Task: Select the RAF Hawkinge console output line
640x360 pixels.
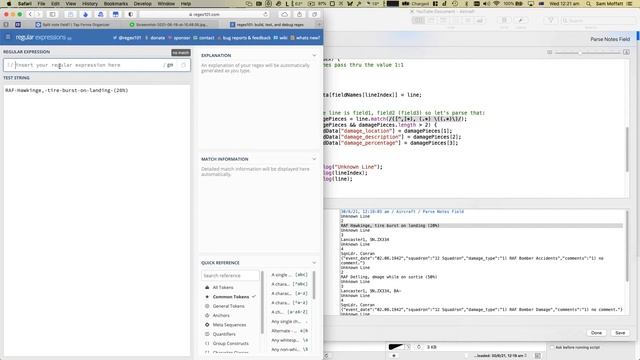Action: [x=482, y=225]
